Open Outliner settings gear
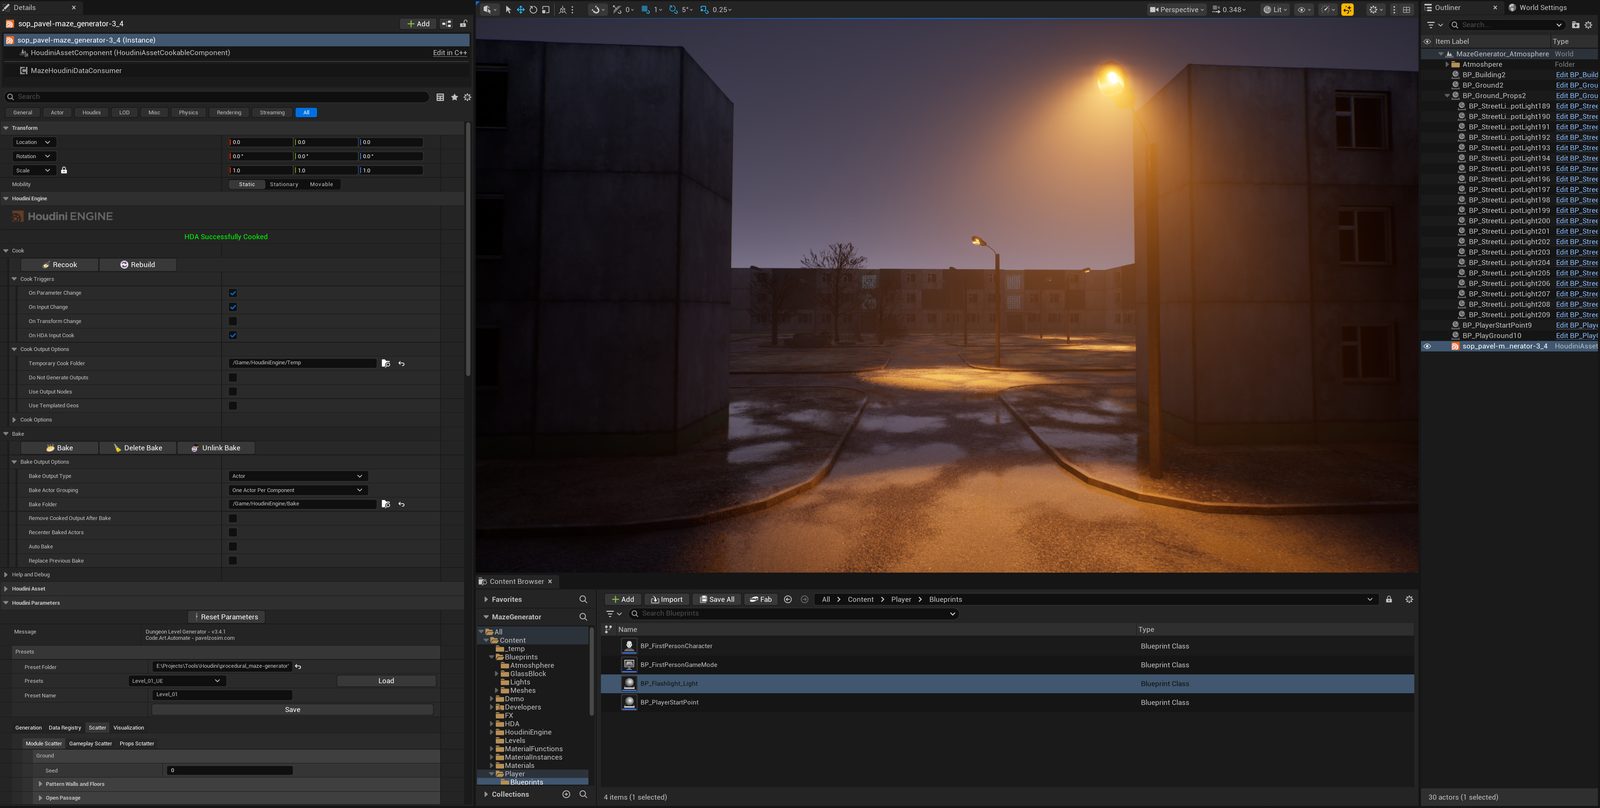 [1588, 25]
